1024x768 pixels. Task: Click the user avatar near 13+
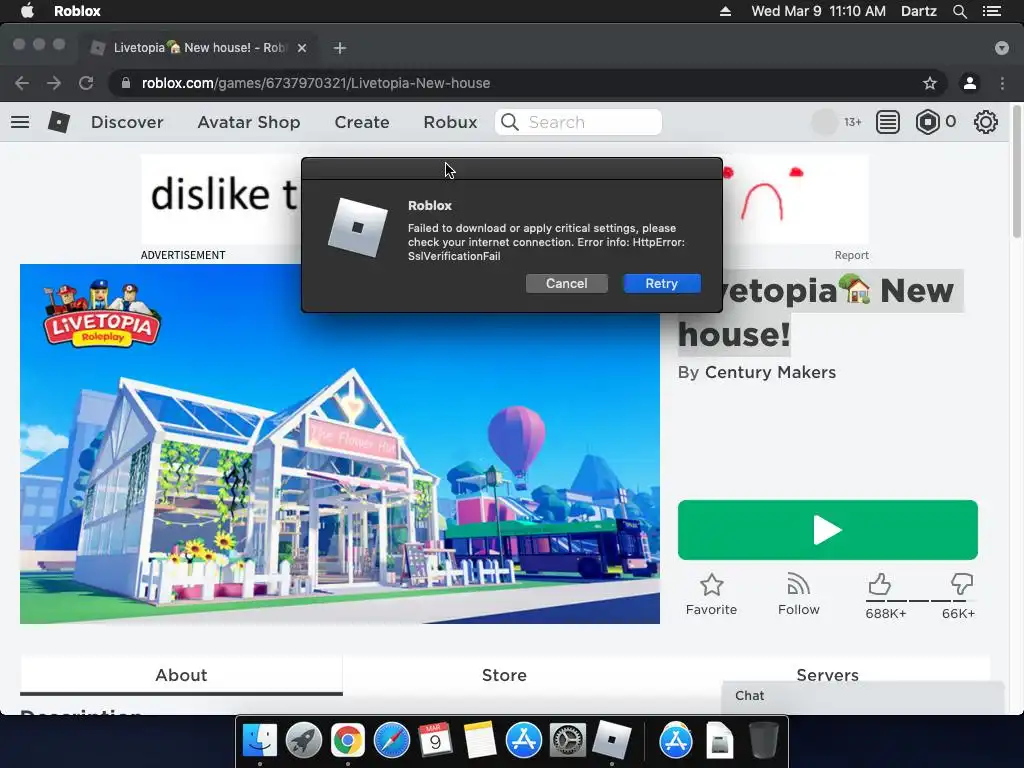point(824,122)
